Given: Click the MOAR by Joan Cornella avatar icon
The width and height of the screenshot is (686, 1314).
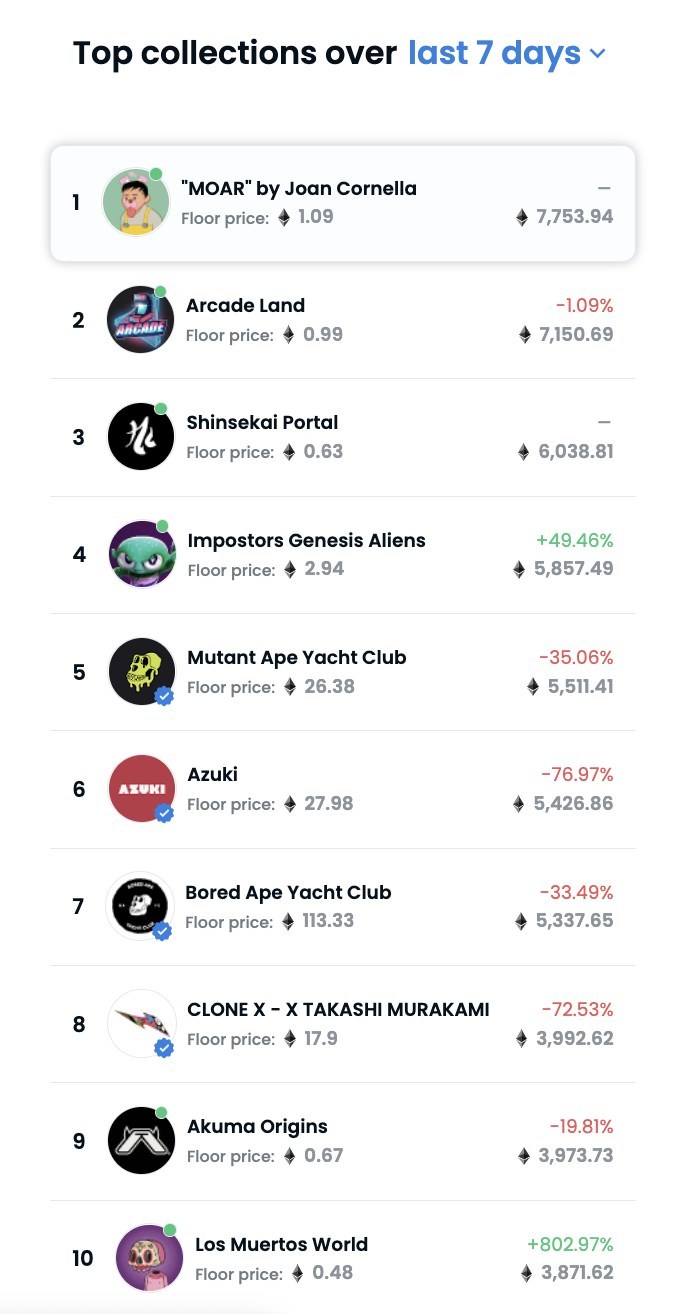Looking at the screenshot, I should pyautogui.click(x=136, y=203).
